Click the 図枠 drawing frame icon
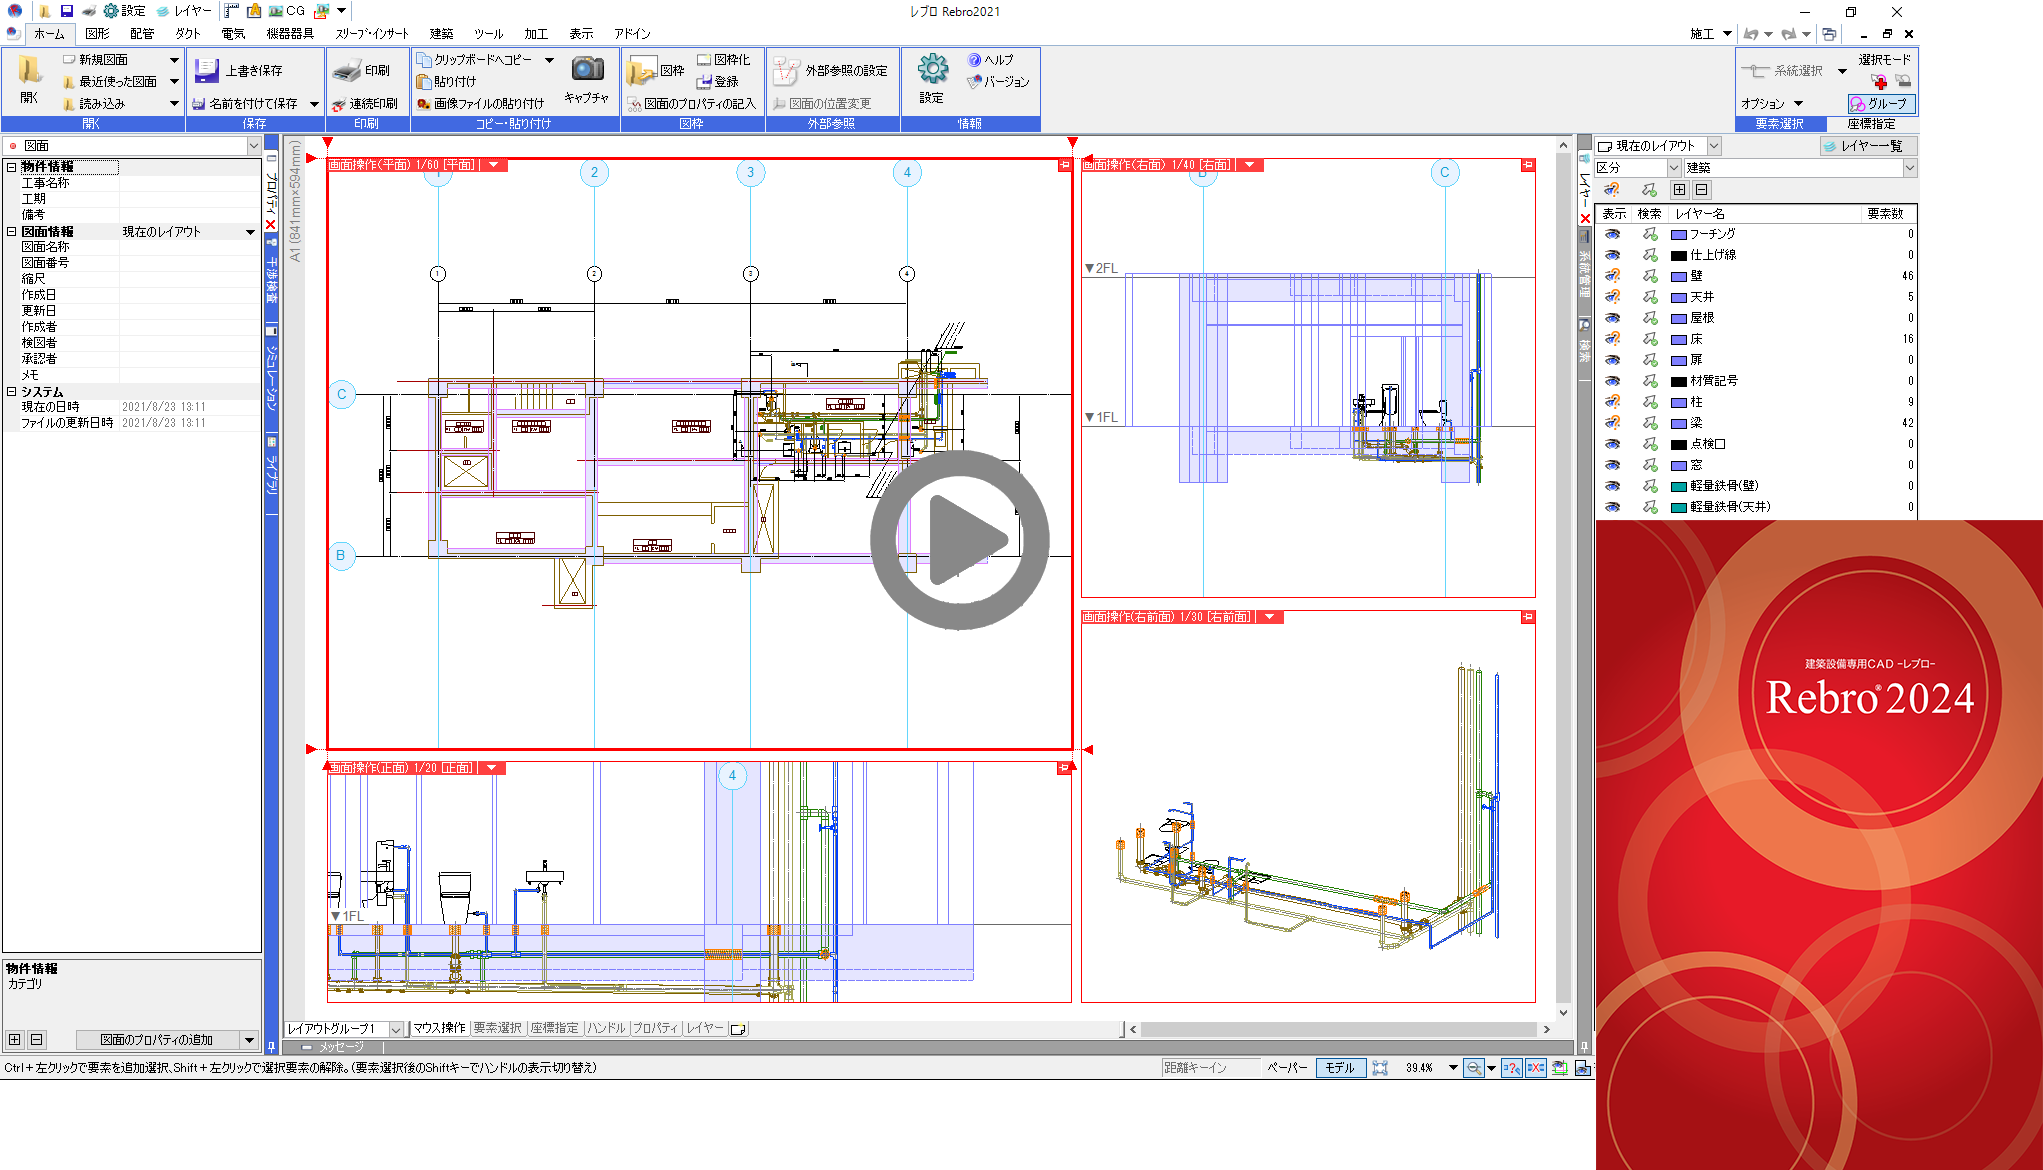 [641, 71]
